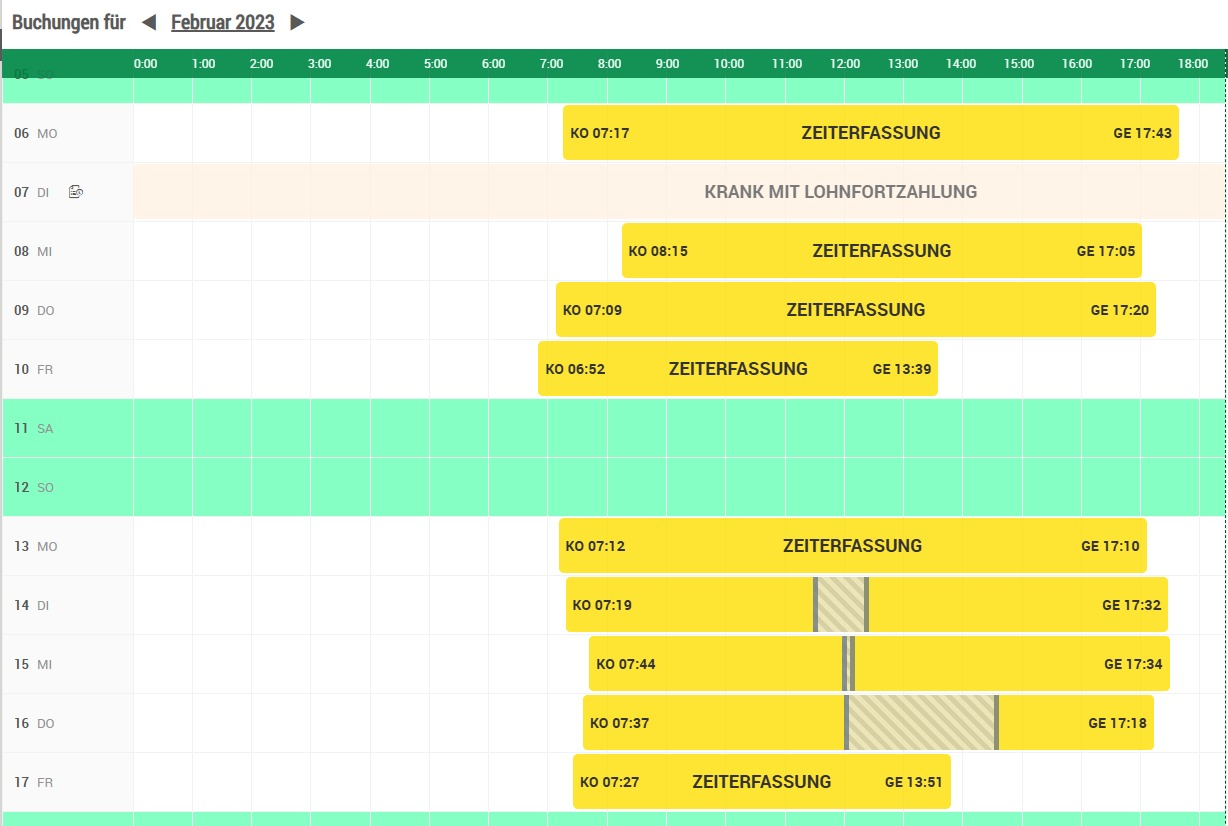Click the 12:00 hour column header
This screenshot has height=826, width=1228.
click(x=844, y=63)
